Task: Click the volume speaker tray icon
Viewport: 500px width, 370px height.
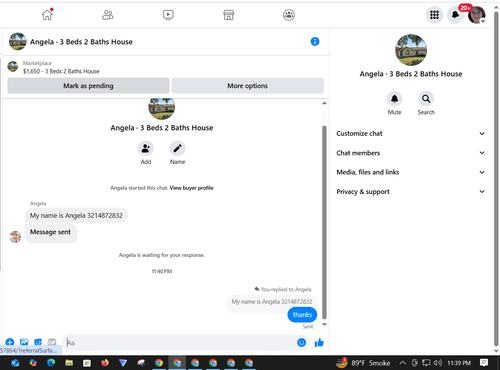Action: point(438,363)
